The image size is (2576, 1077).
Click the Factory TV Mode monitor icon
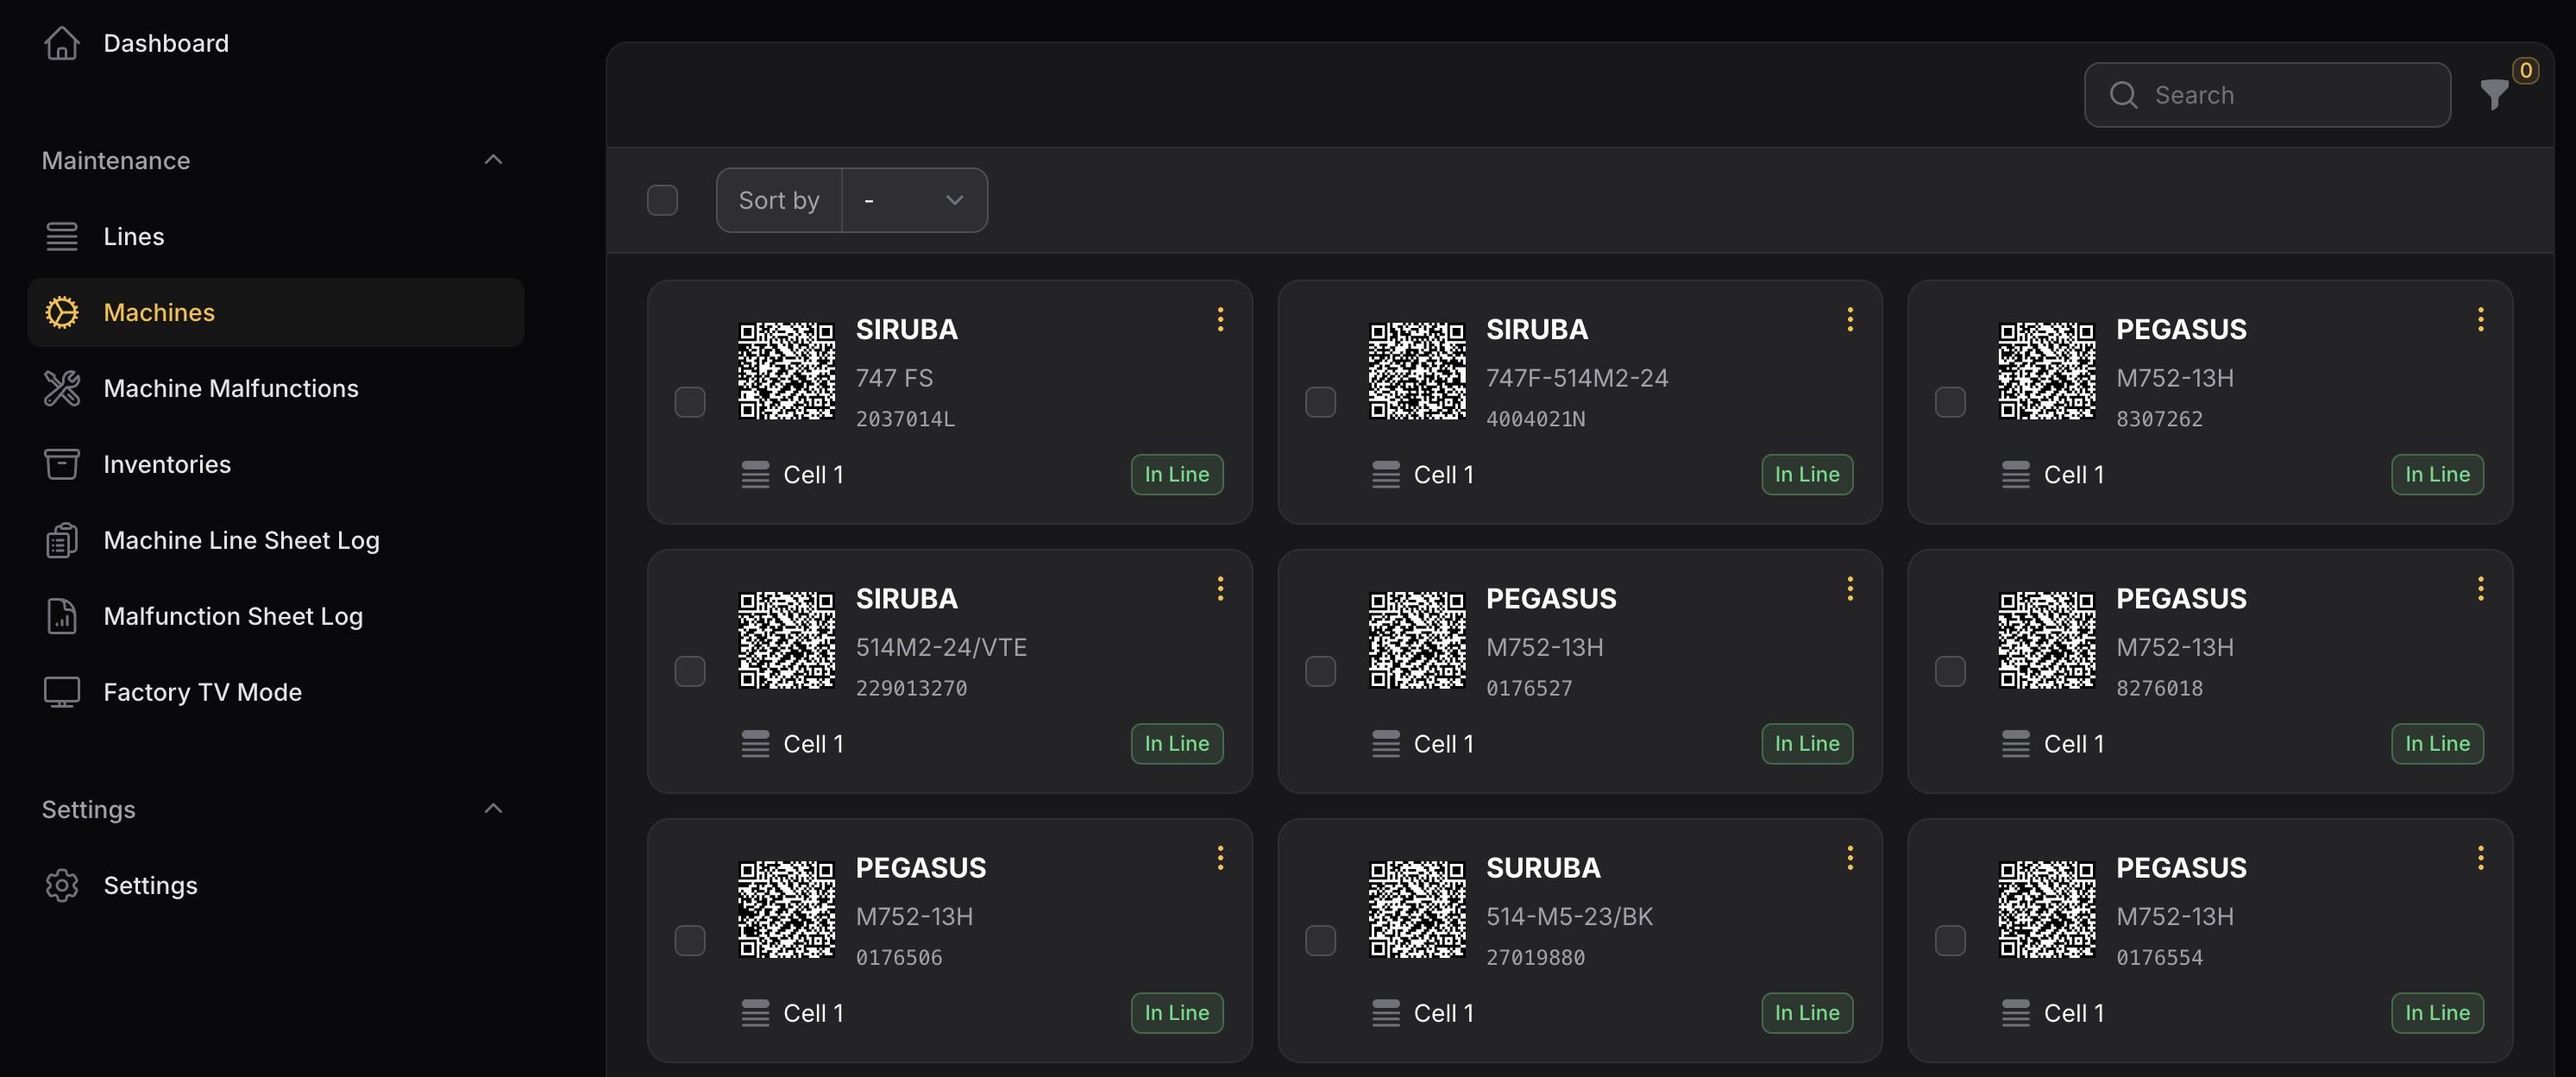(x=62, y=692)
